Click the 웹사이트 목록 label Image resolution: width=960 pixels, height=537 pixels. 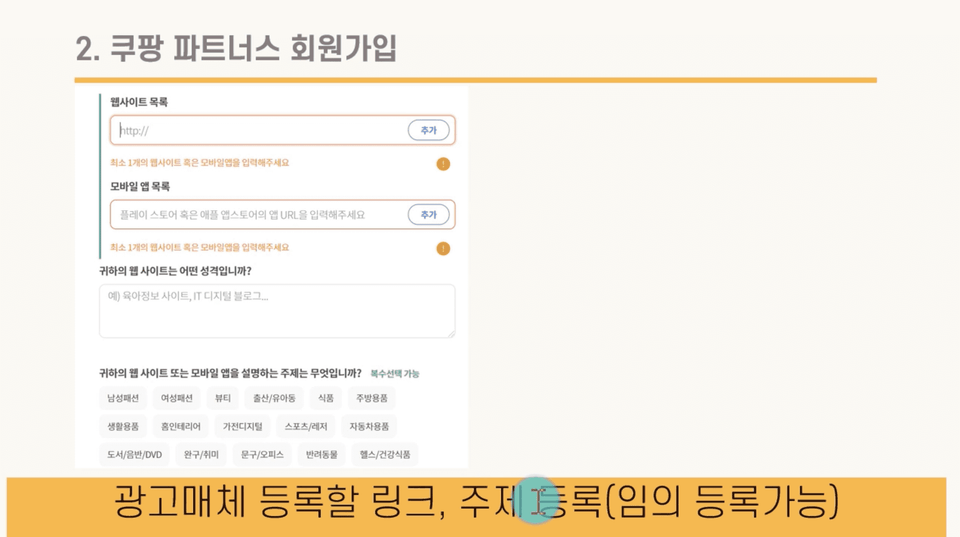coord(139,102)
